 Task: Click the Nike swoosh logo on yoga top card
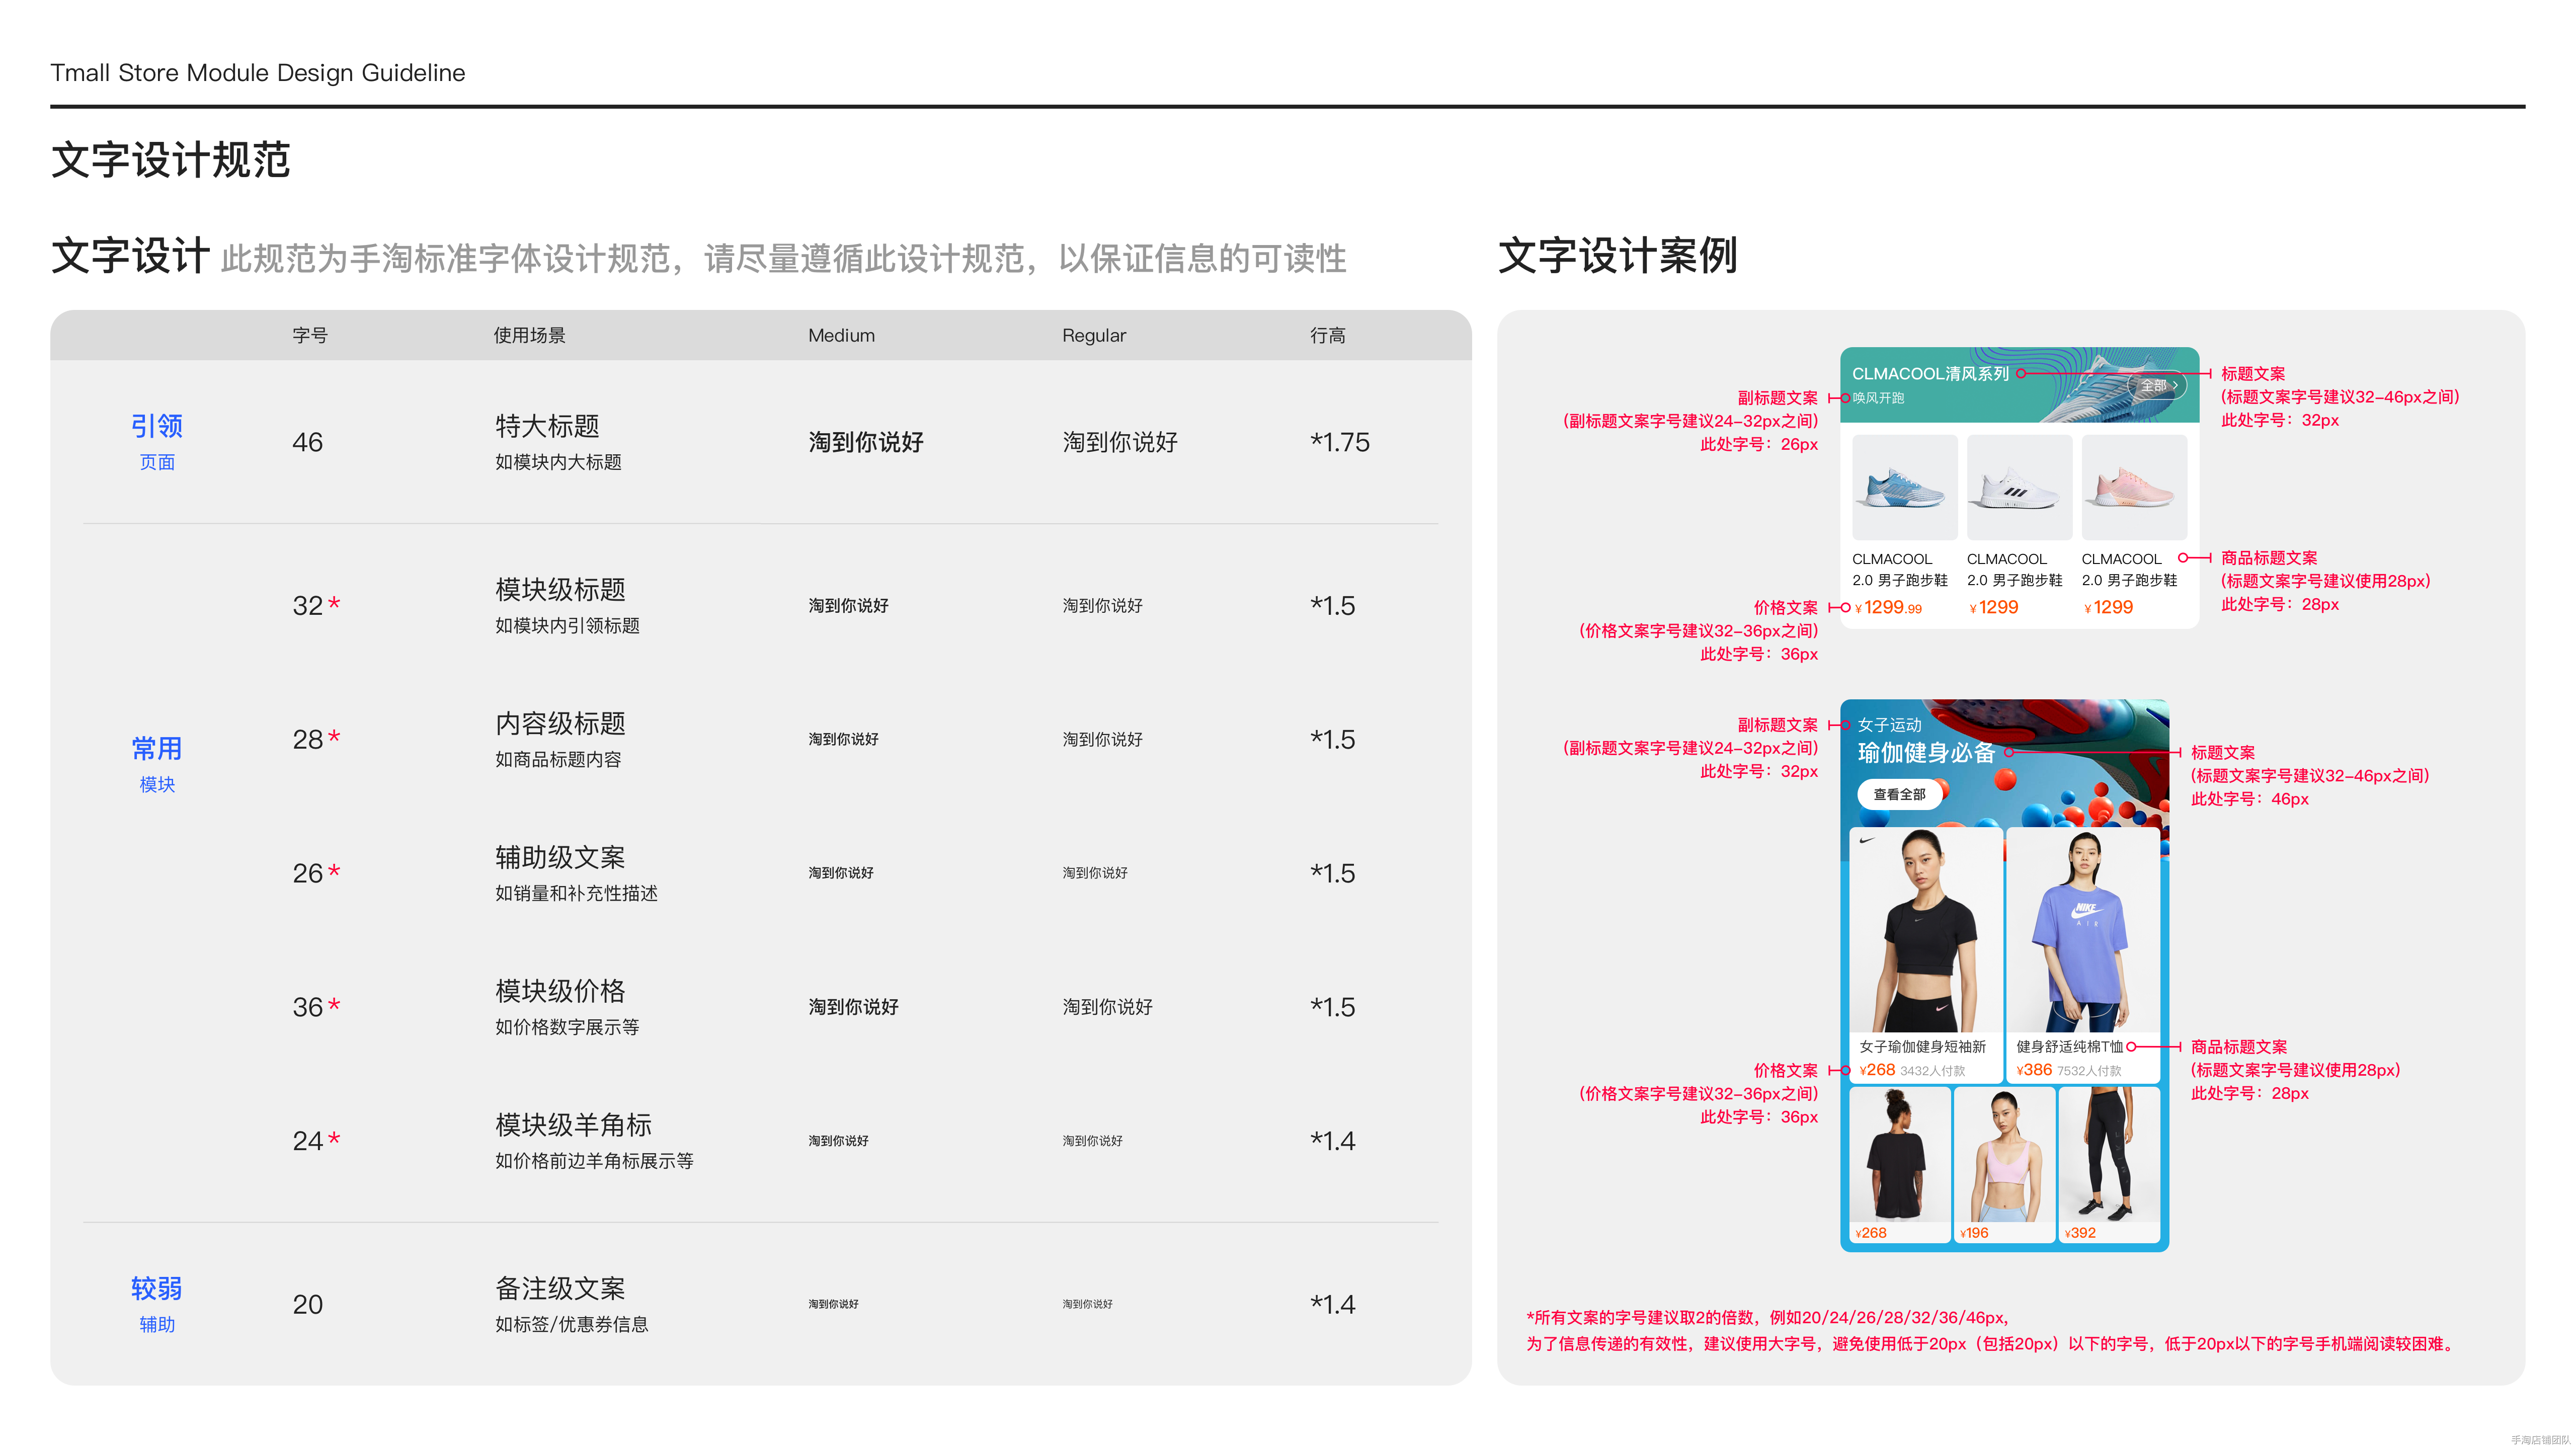click(x=1866, y=841)
